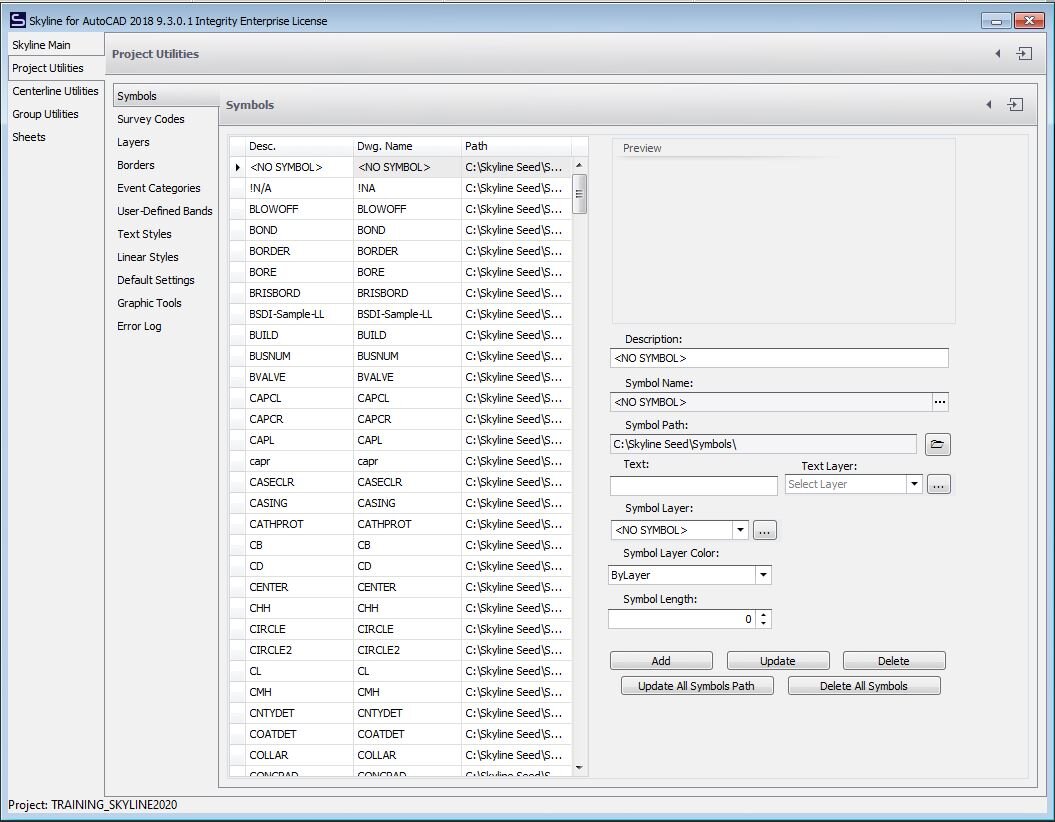This screenshot has height=822, width=1055.
Task: Open Symbol Name ellipsis browse button
Action: (x=940, y=402)
